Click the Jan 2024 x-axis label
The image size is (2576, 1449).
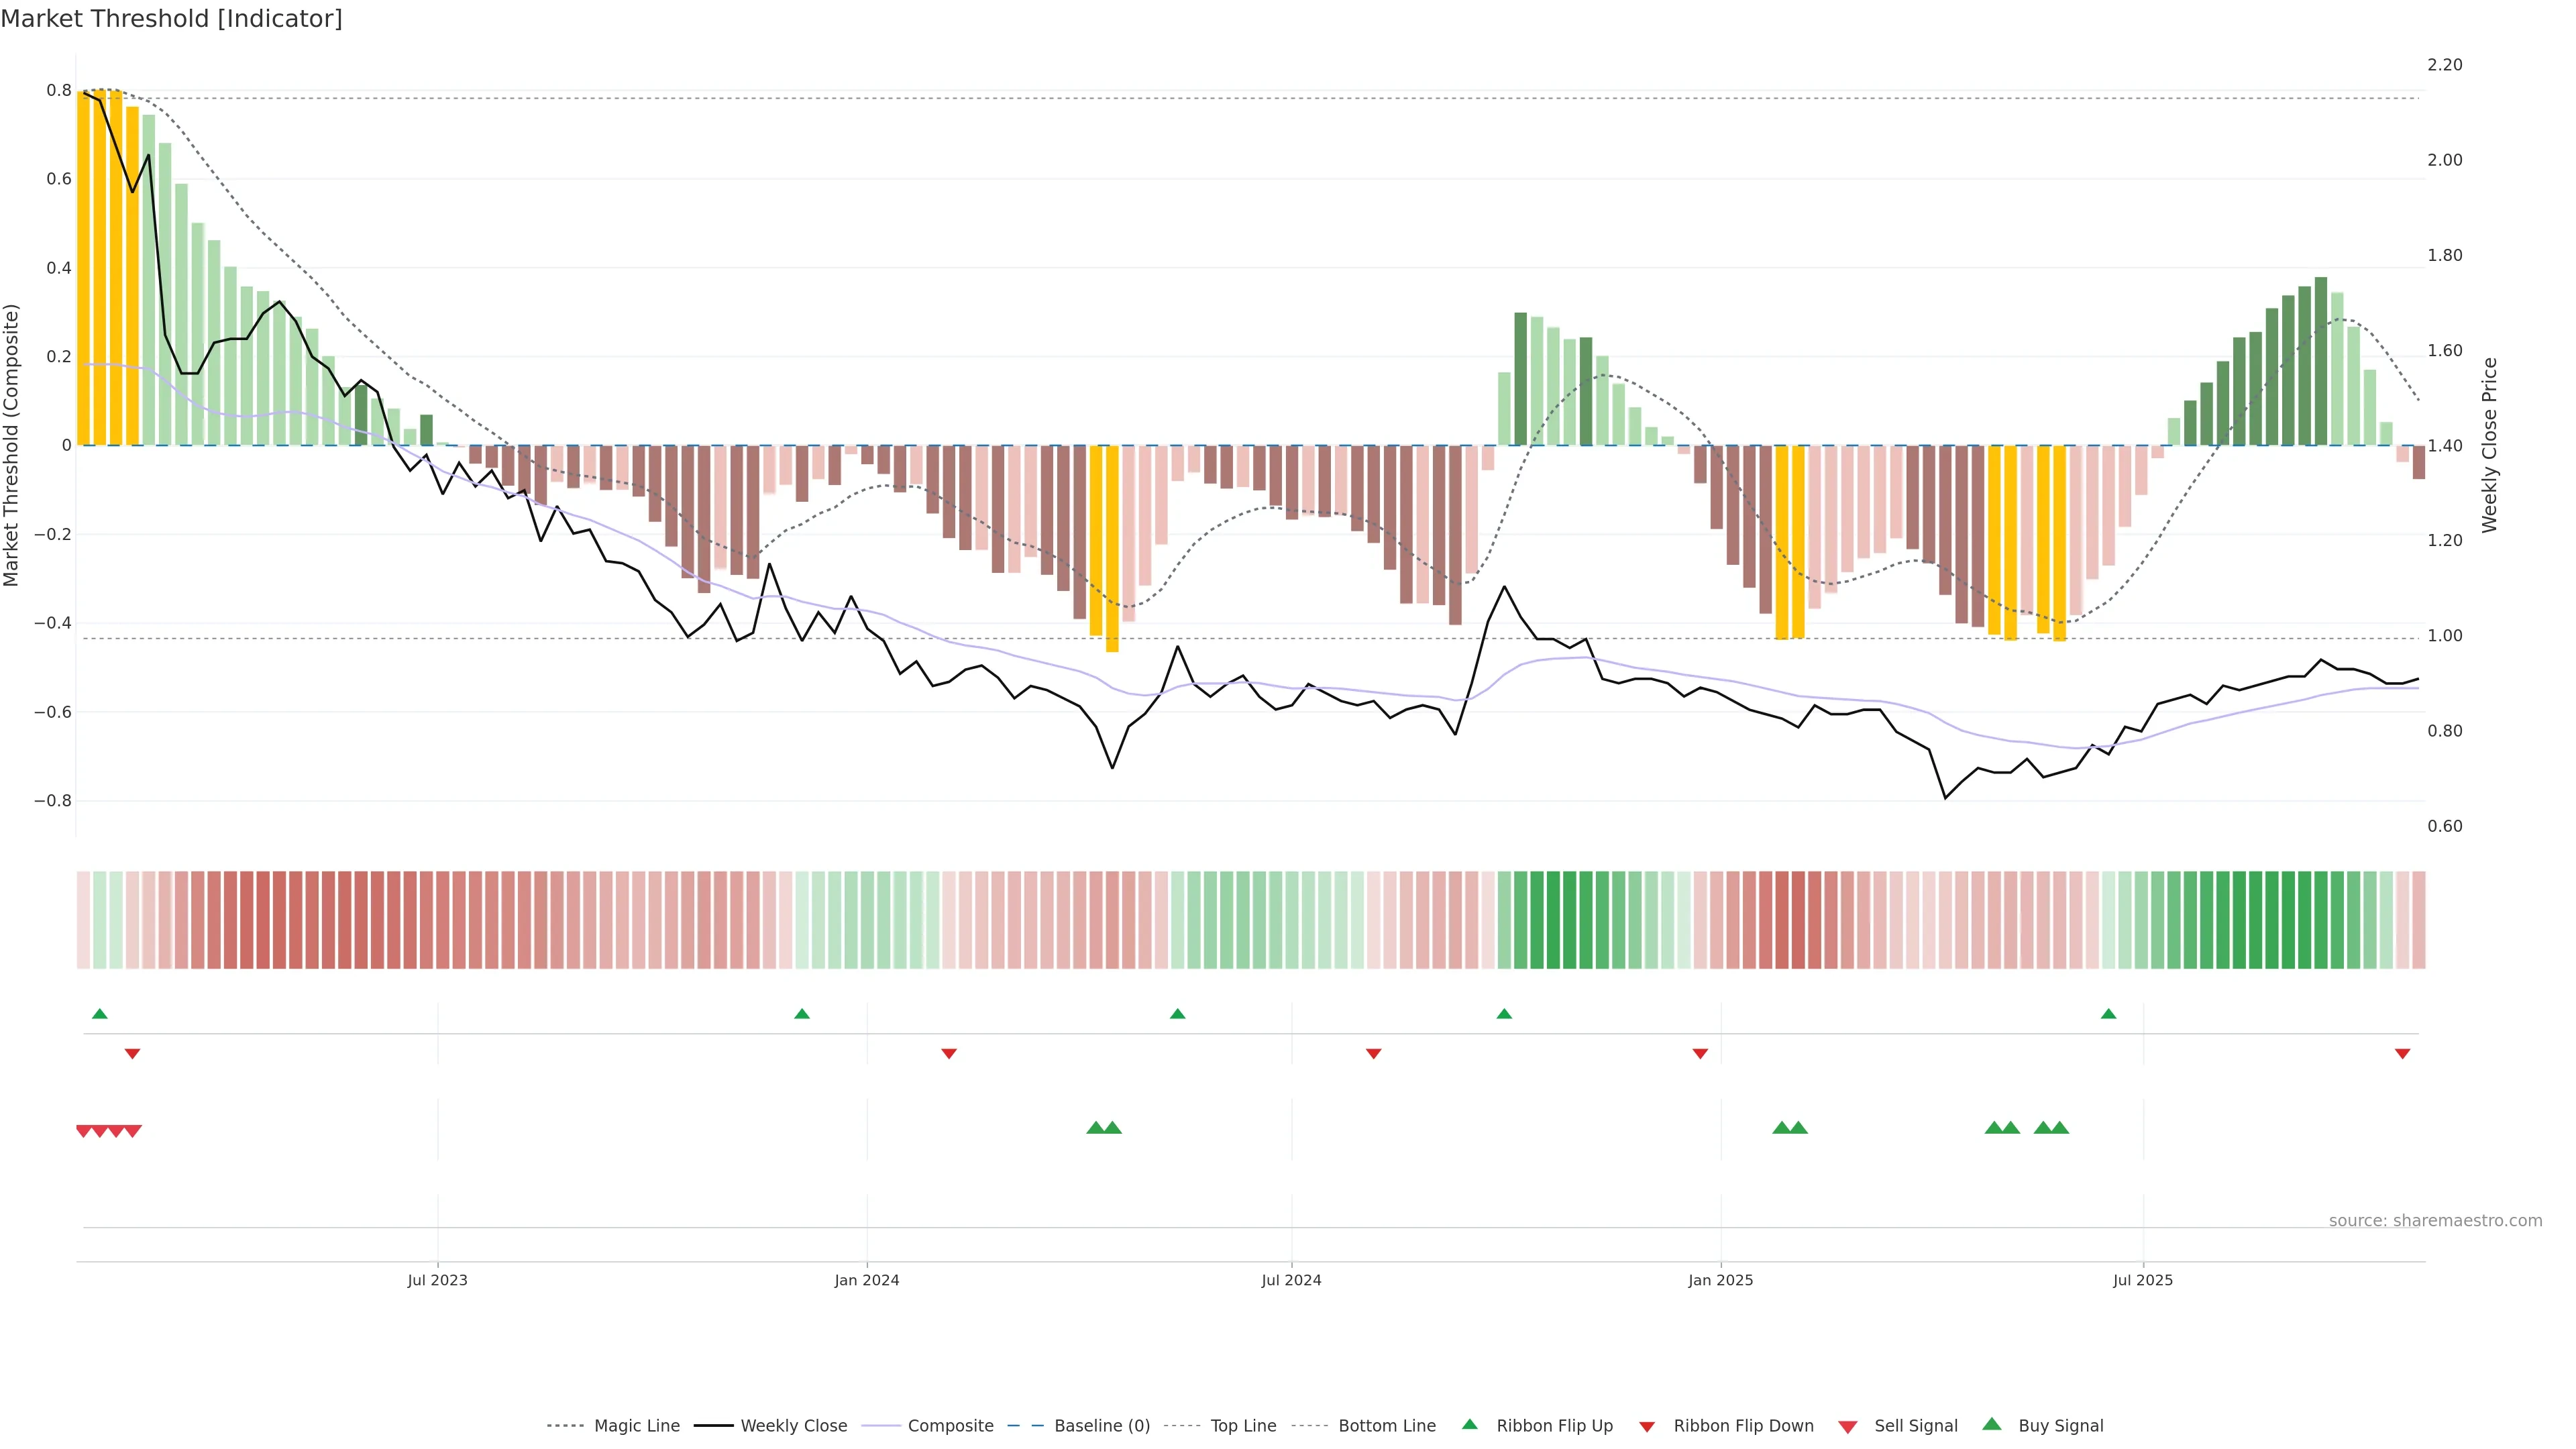click(867, 1280)
